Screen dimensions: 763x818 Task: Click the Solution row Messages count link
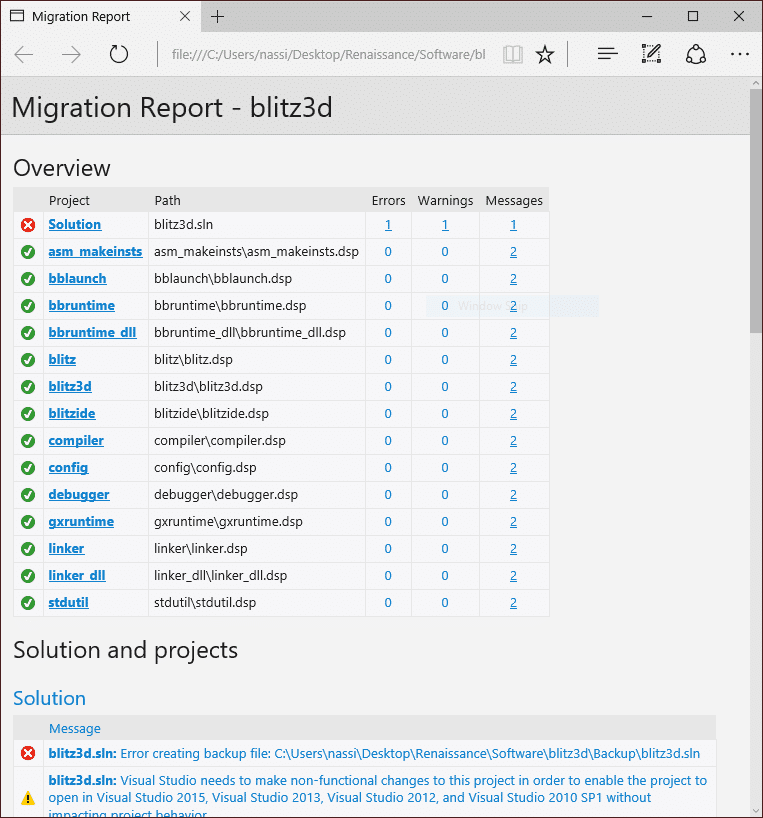(513, 225)
